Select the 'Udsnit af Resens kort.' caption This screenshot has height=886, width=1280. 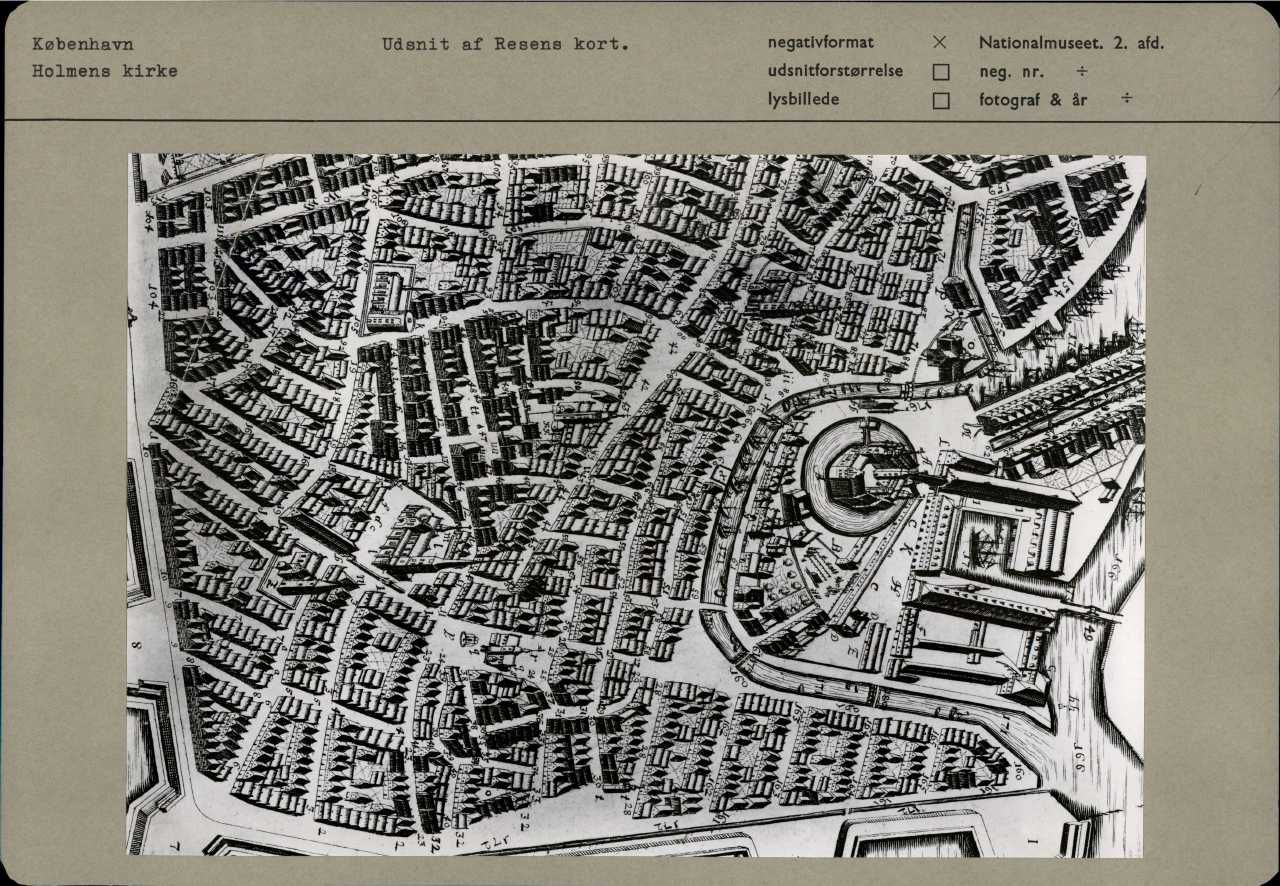coord(505,44)
